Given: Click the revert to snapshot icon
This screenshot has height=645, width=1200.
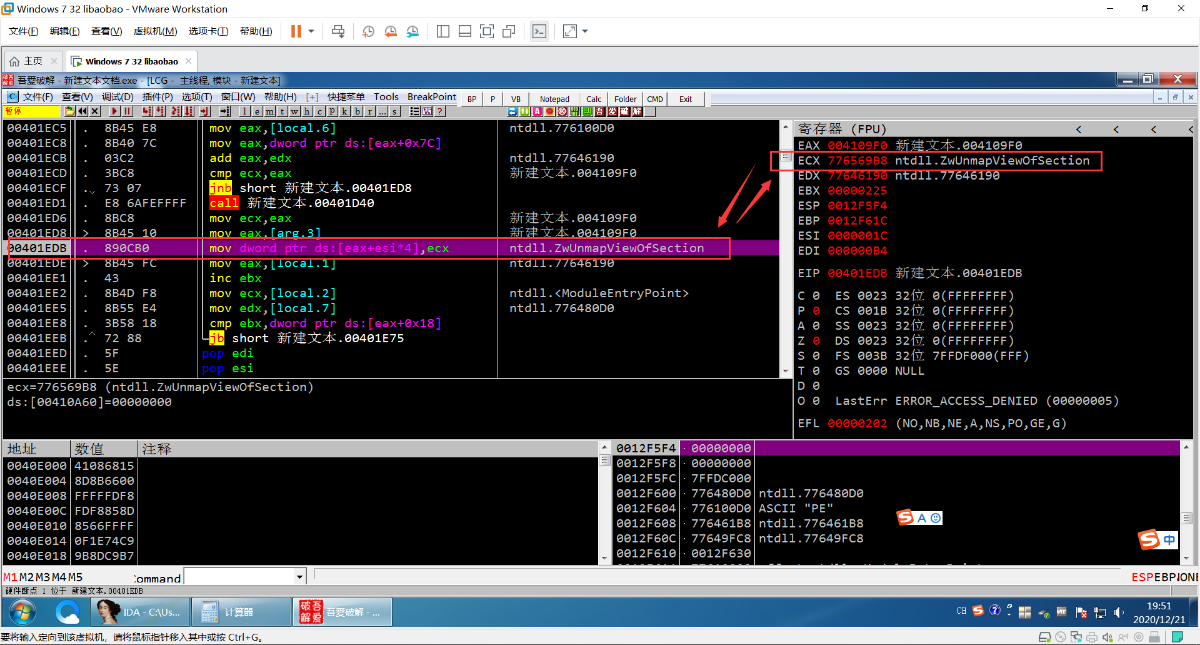Looking at the screenshot, I should coord(389,31).
